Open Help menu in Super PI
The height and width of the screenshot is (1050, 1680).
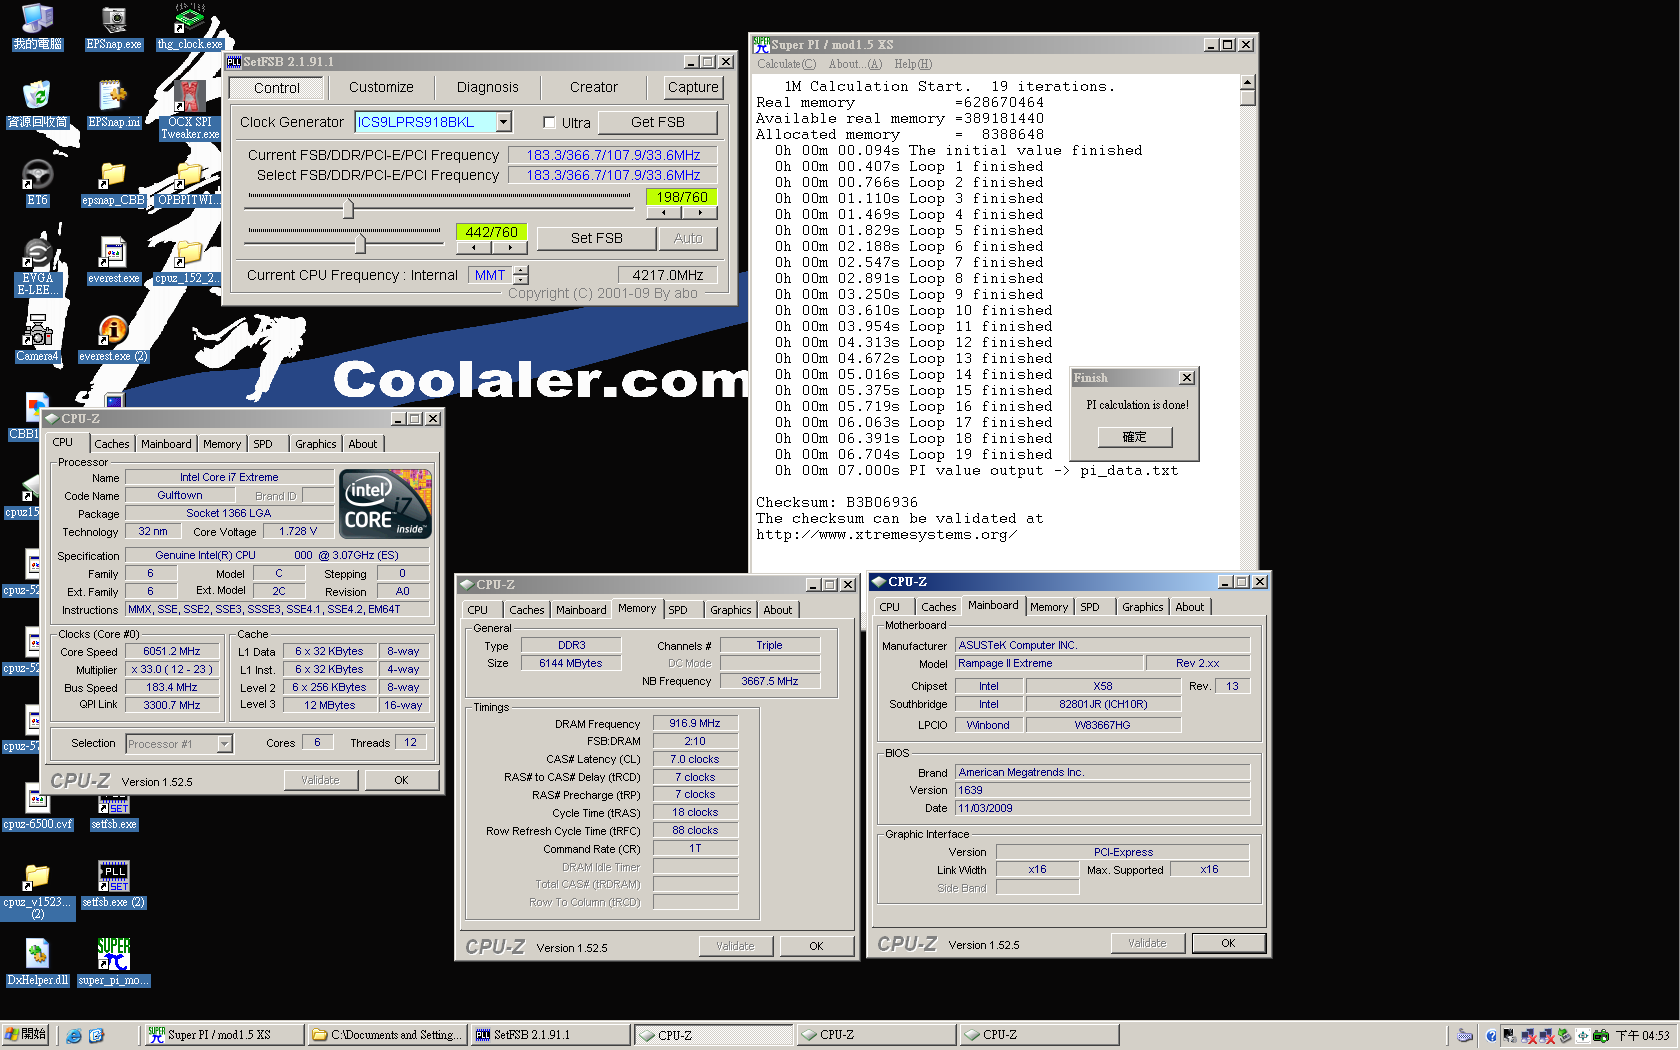[912, 64]
